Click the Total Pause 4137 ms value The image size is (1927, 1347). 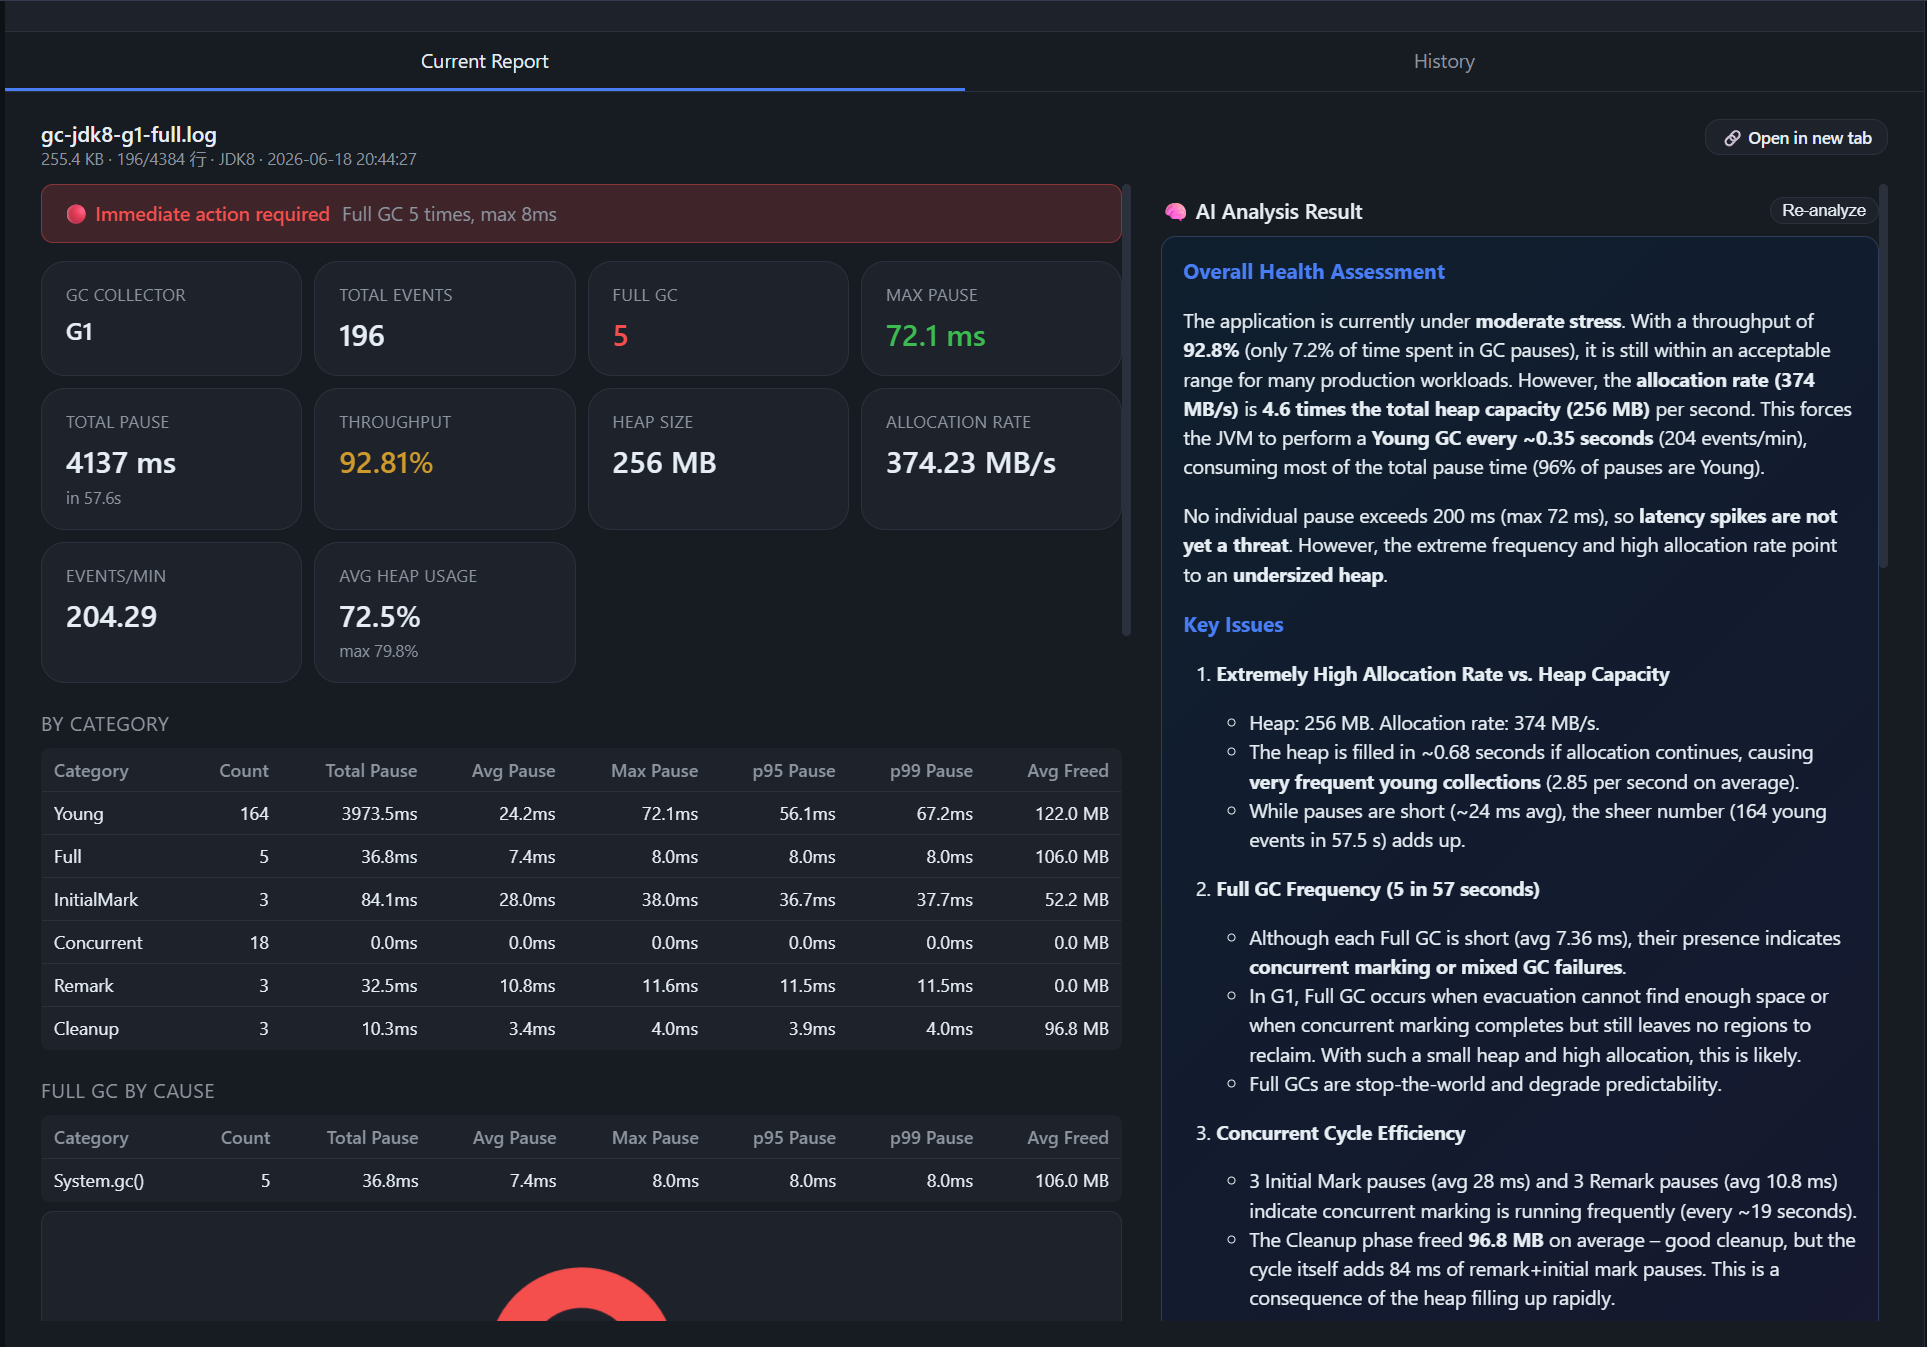[121, 463]
